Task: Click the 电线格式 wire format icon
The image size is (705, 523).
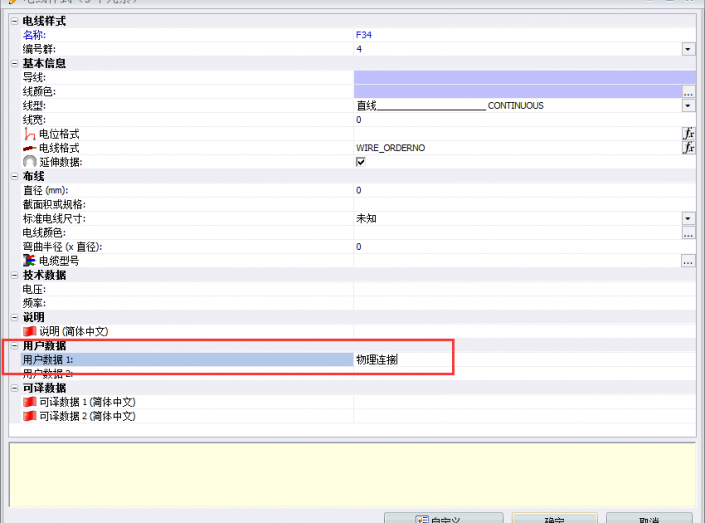Action: [x=30, y=148]
